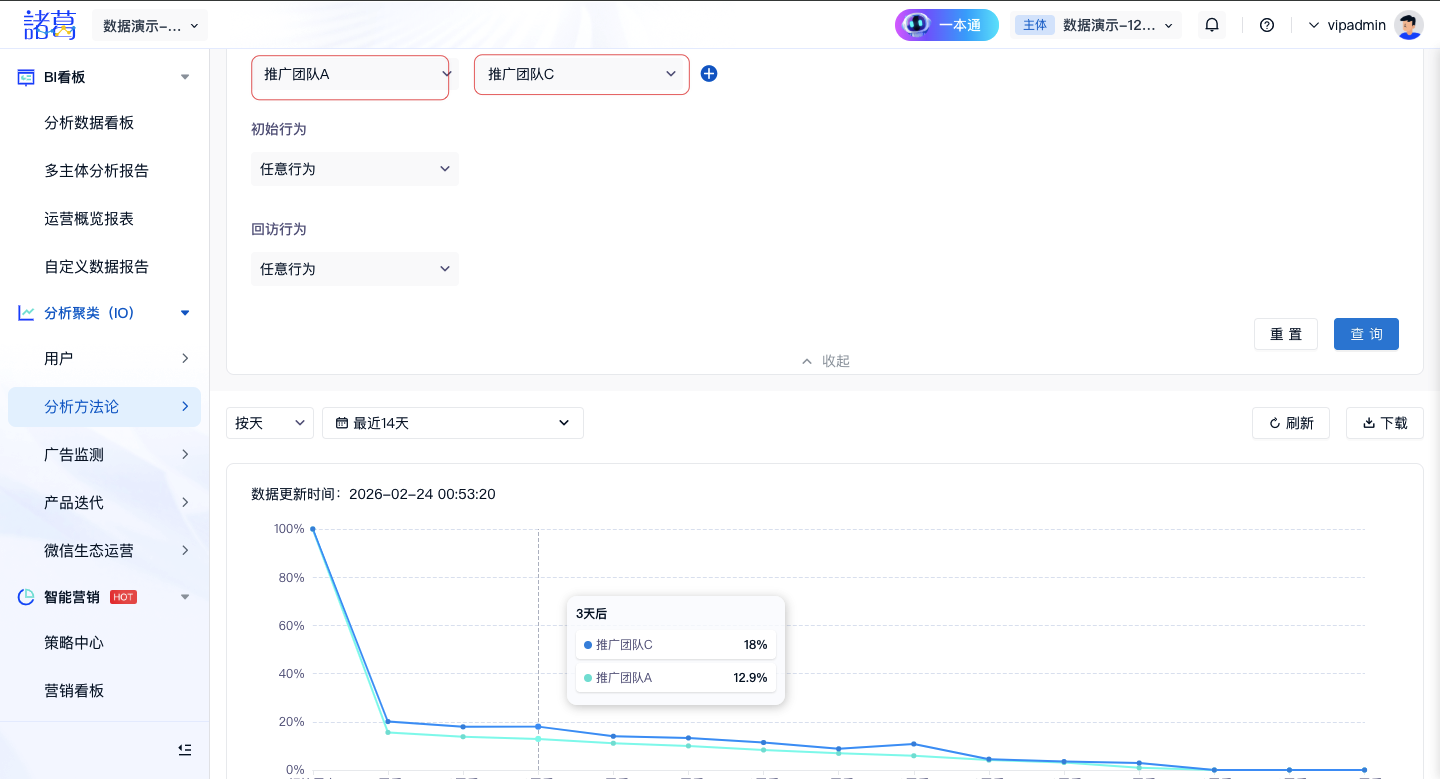Collapse the query panel via 收起
This screenshot has height=779, width=1440.
(825, 361)
